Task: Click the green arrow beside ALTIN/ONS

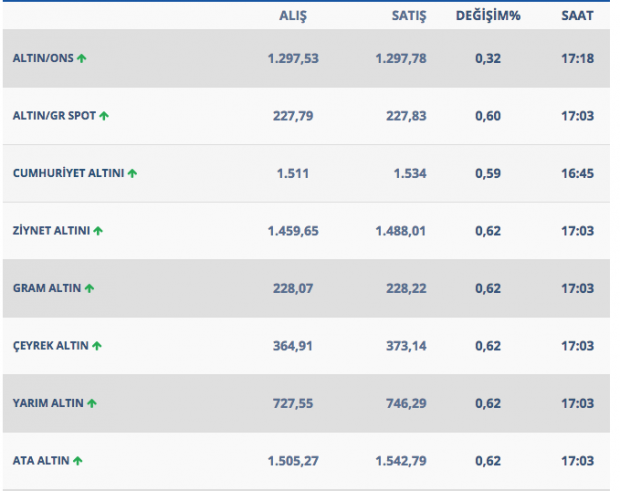Action: click(82, 59)
